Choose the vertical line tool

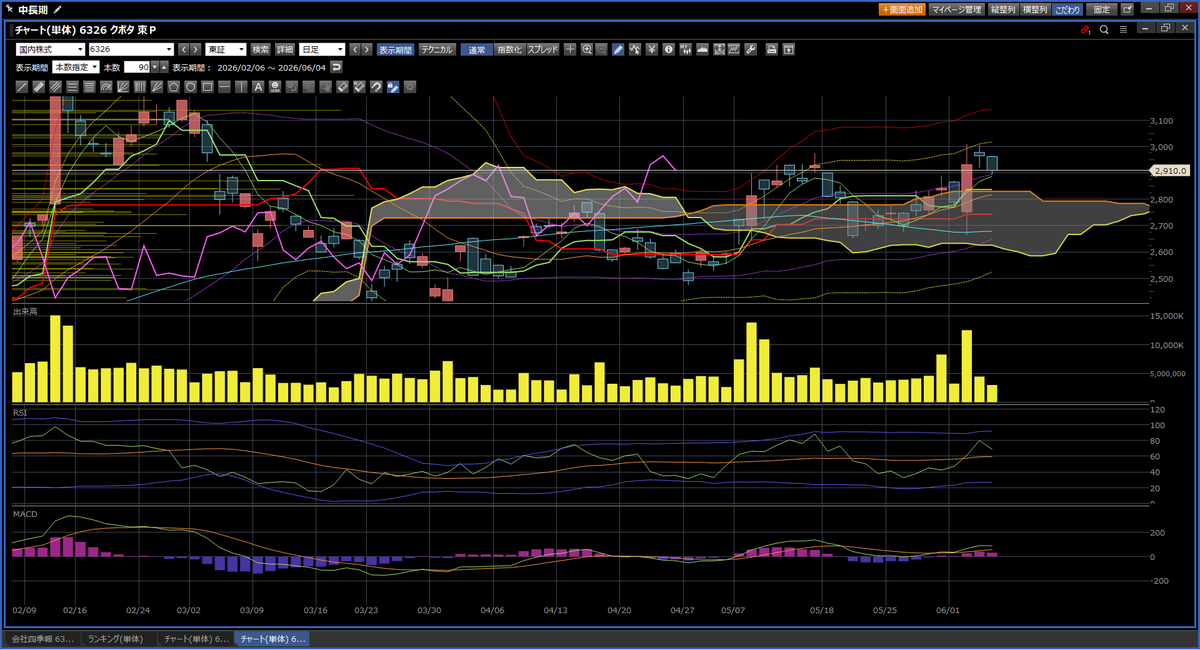coord(241,87)
